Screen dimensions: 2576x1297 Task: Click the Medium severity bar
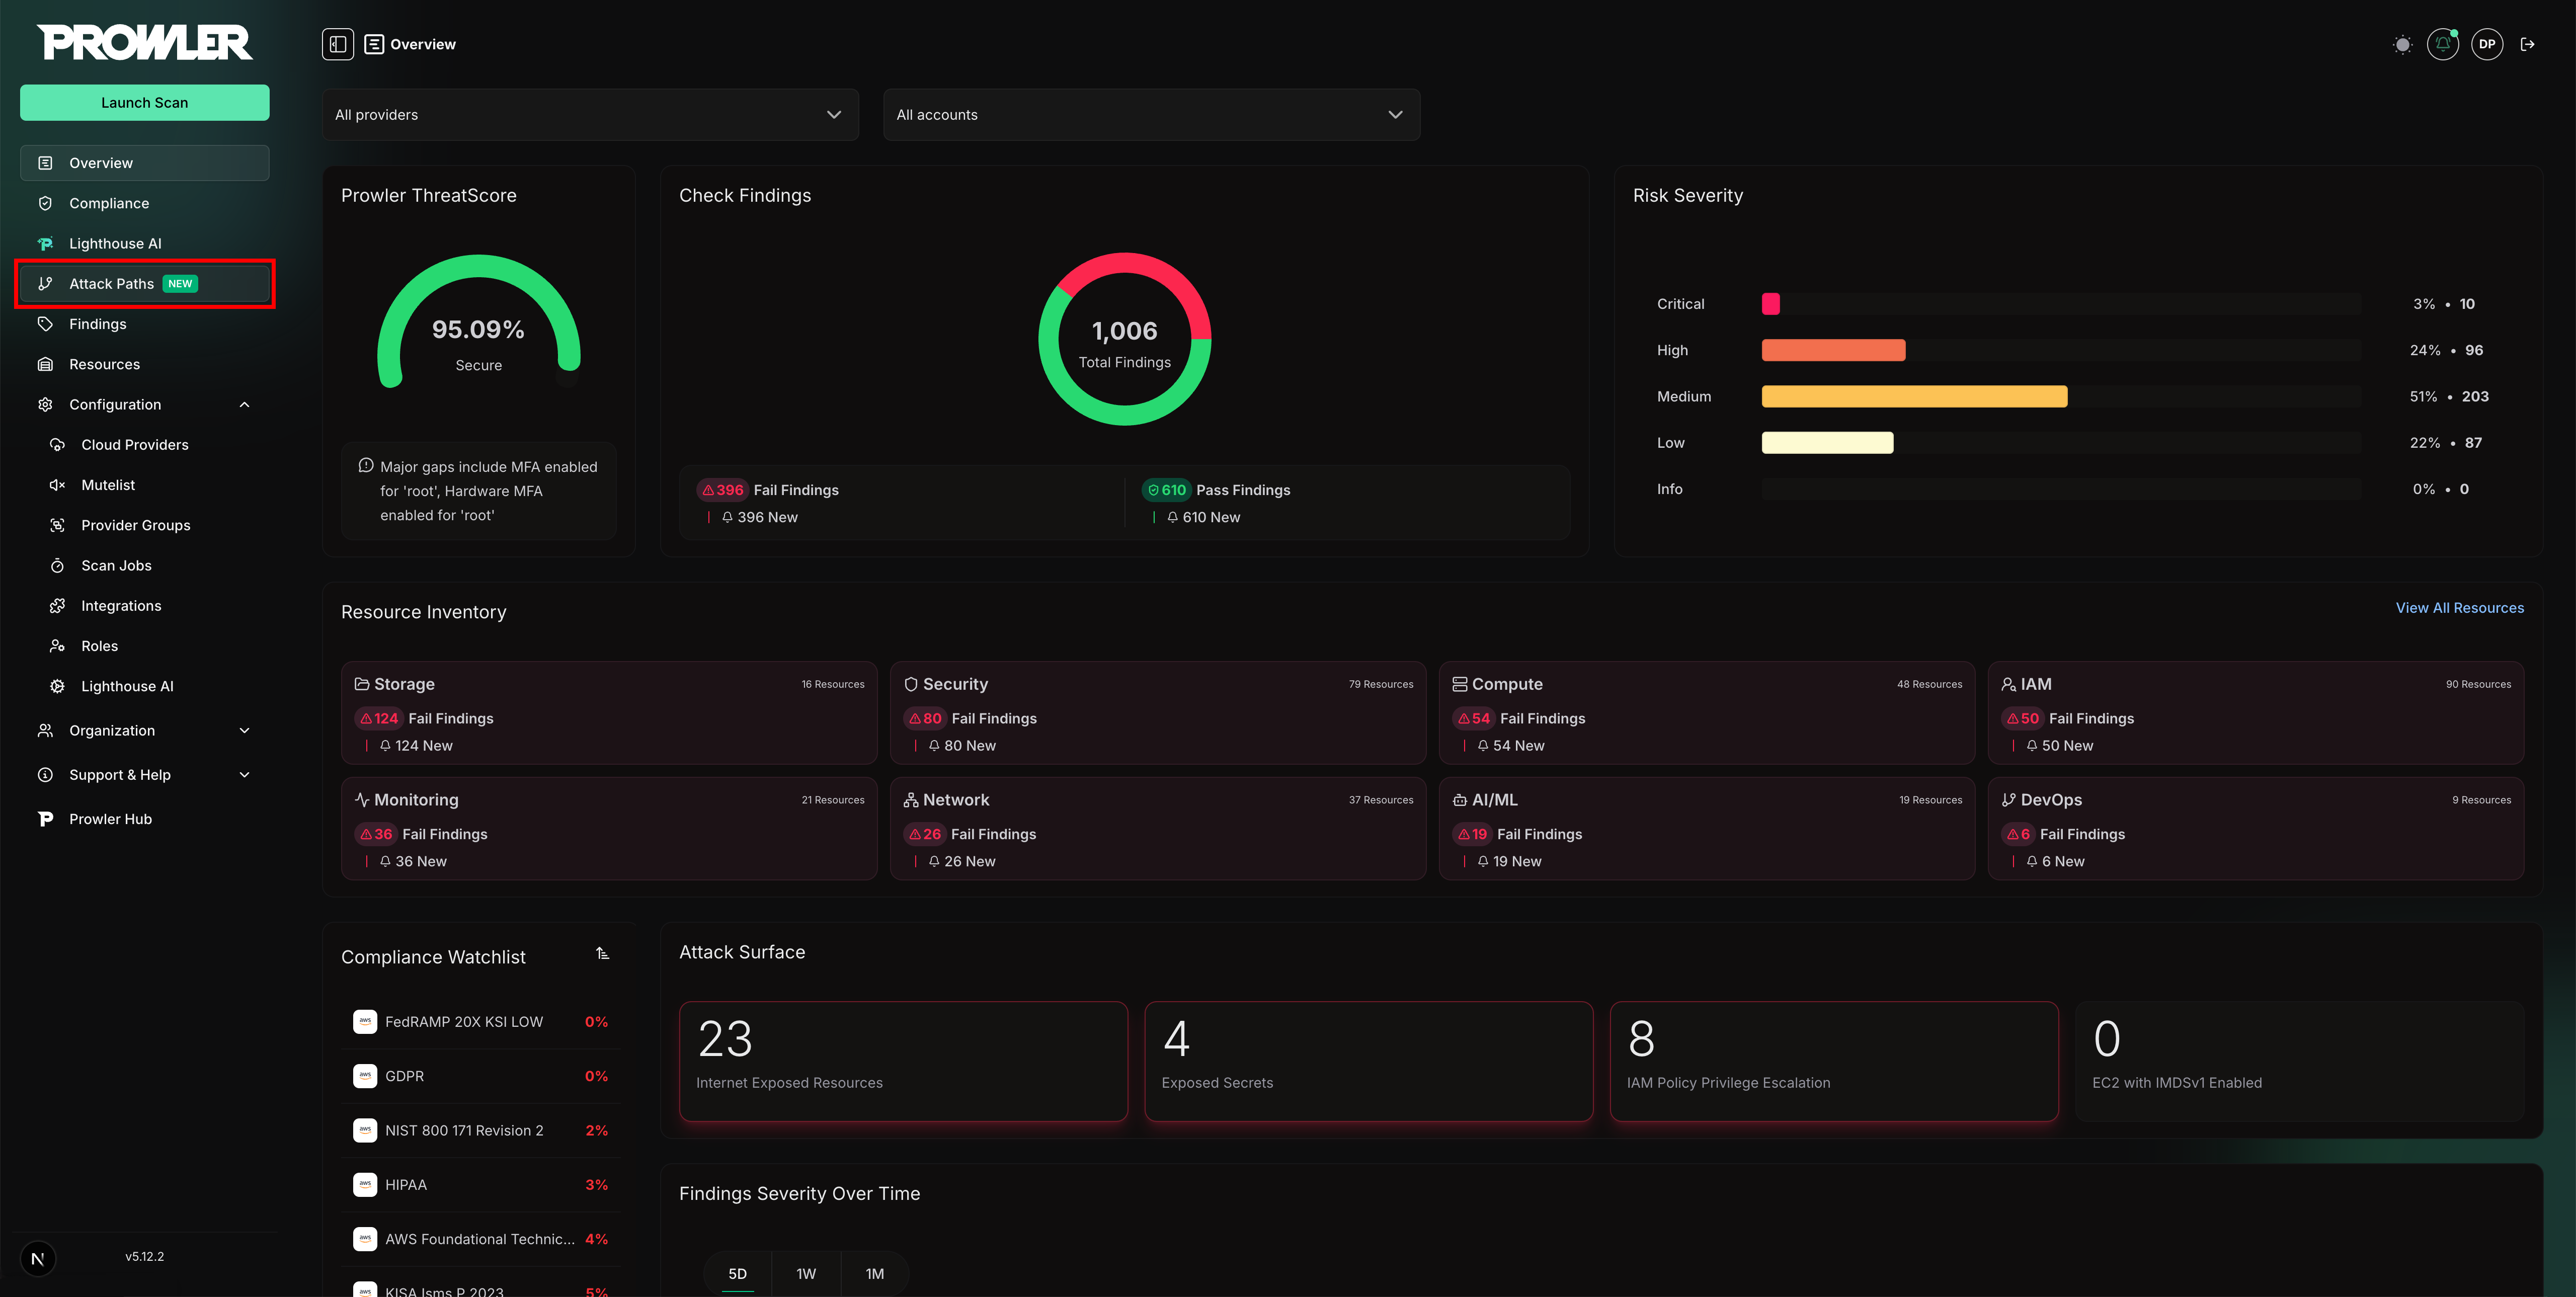[1913, 397]
